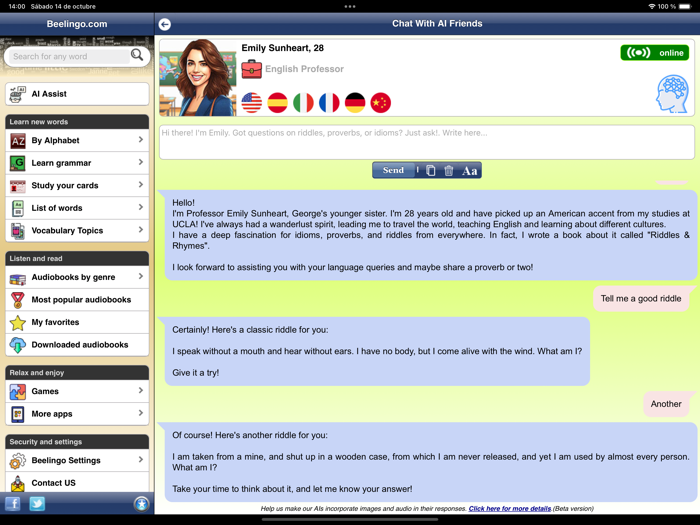Click the red briefcase profession icon
The width and height of the screenshot is (700, 525).
pos(251,69)
